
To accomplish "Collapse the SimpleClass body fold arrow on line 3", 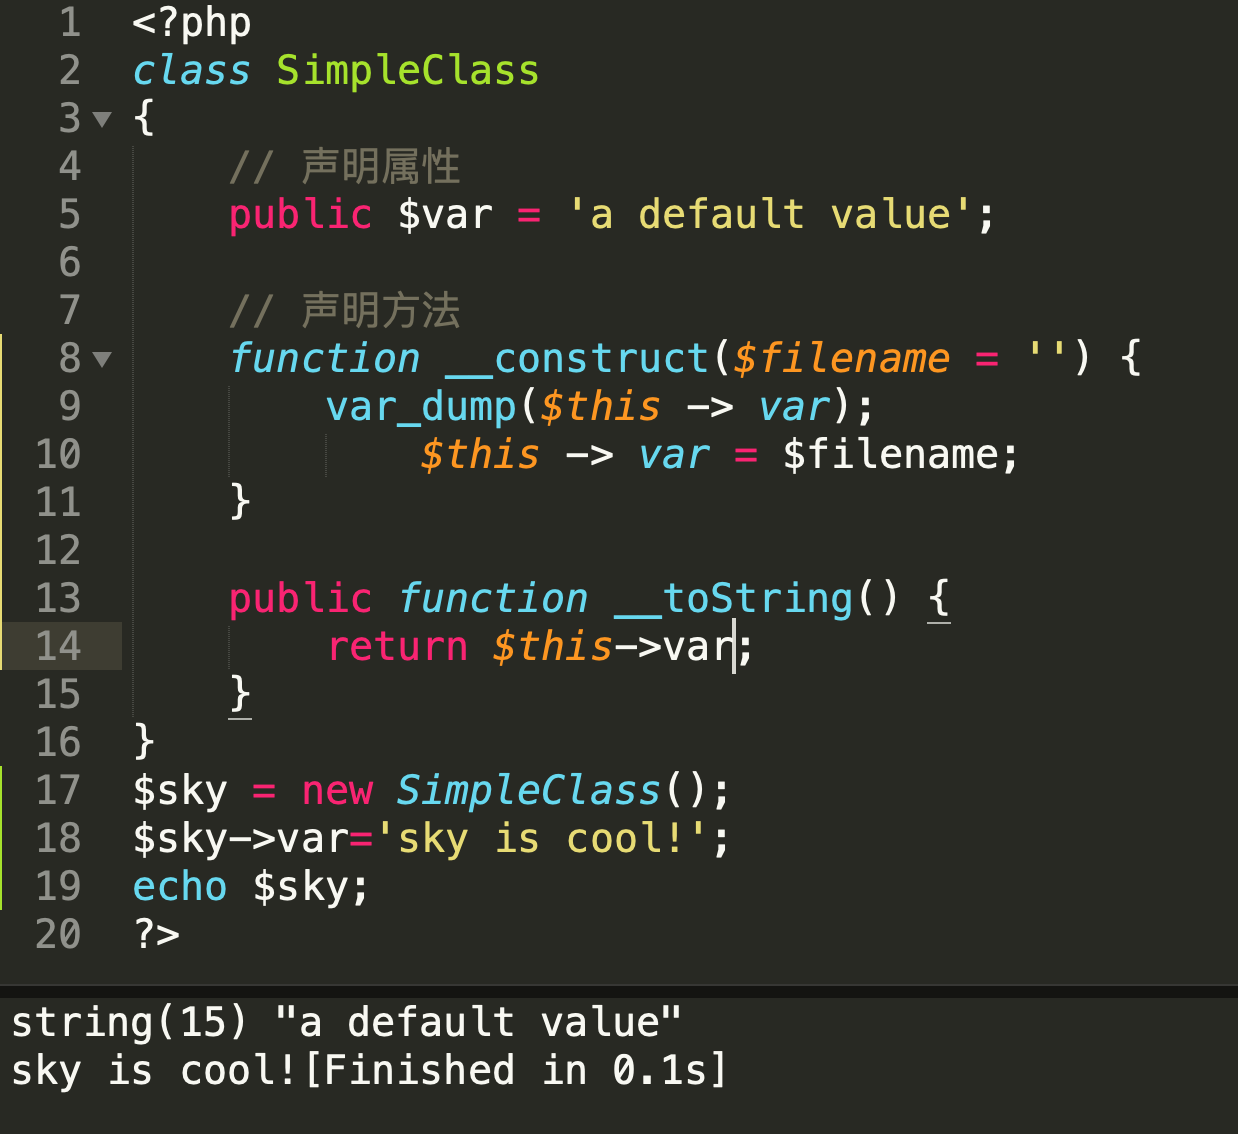I will pos(101,119).
